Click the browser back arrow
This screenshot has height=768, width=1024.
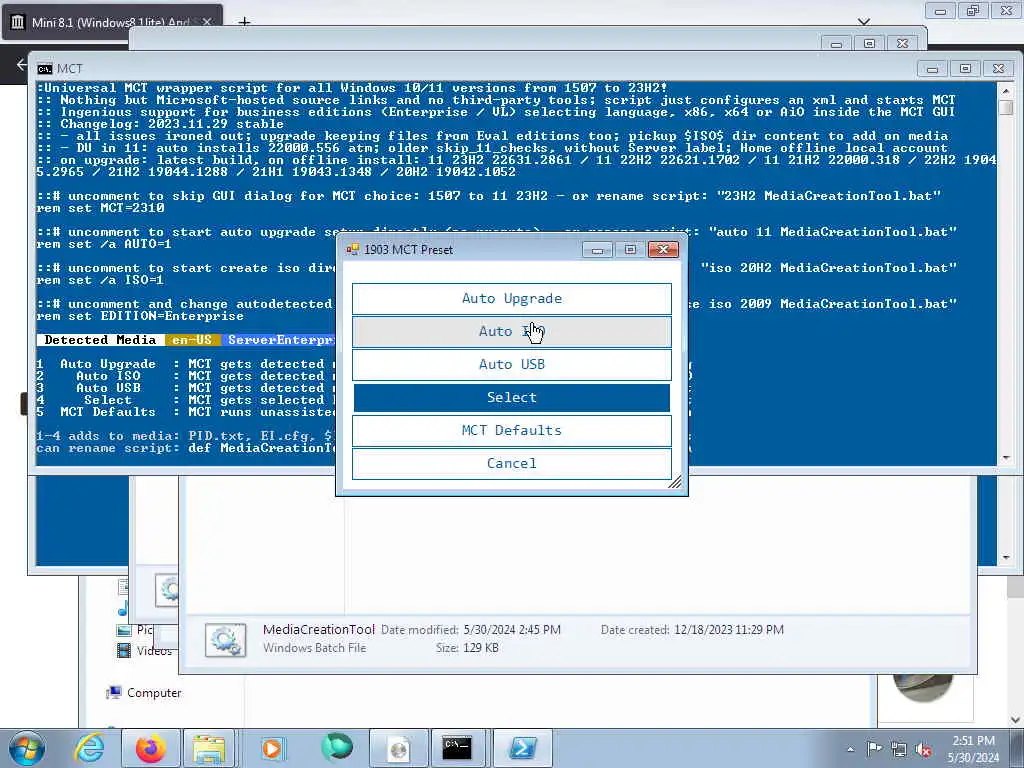point(22,64)
